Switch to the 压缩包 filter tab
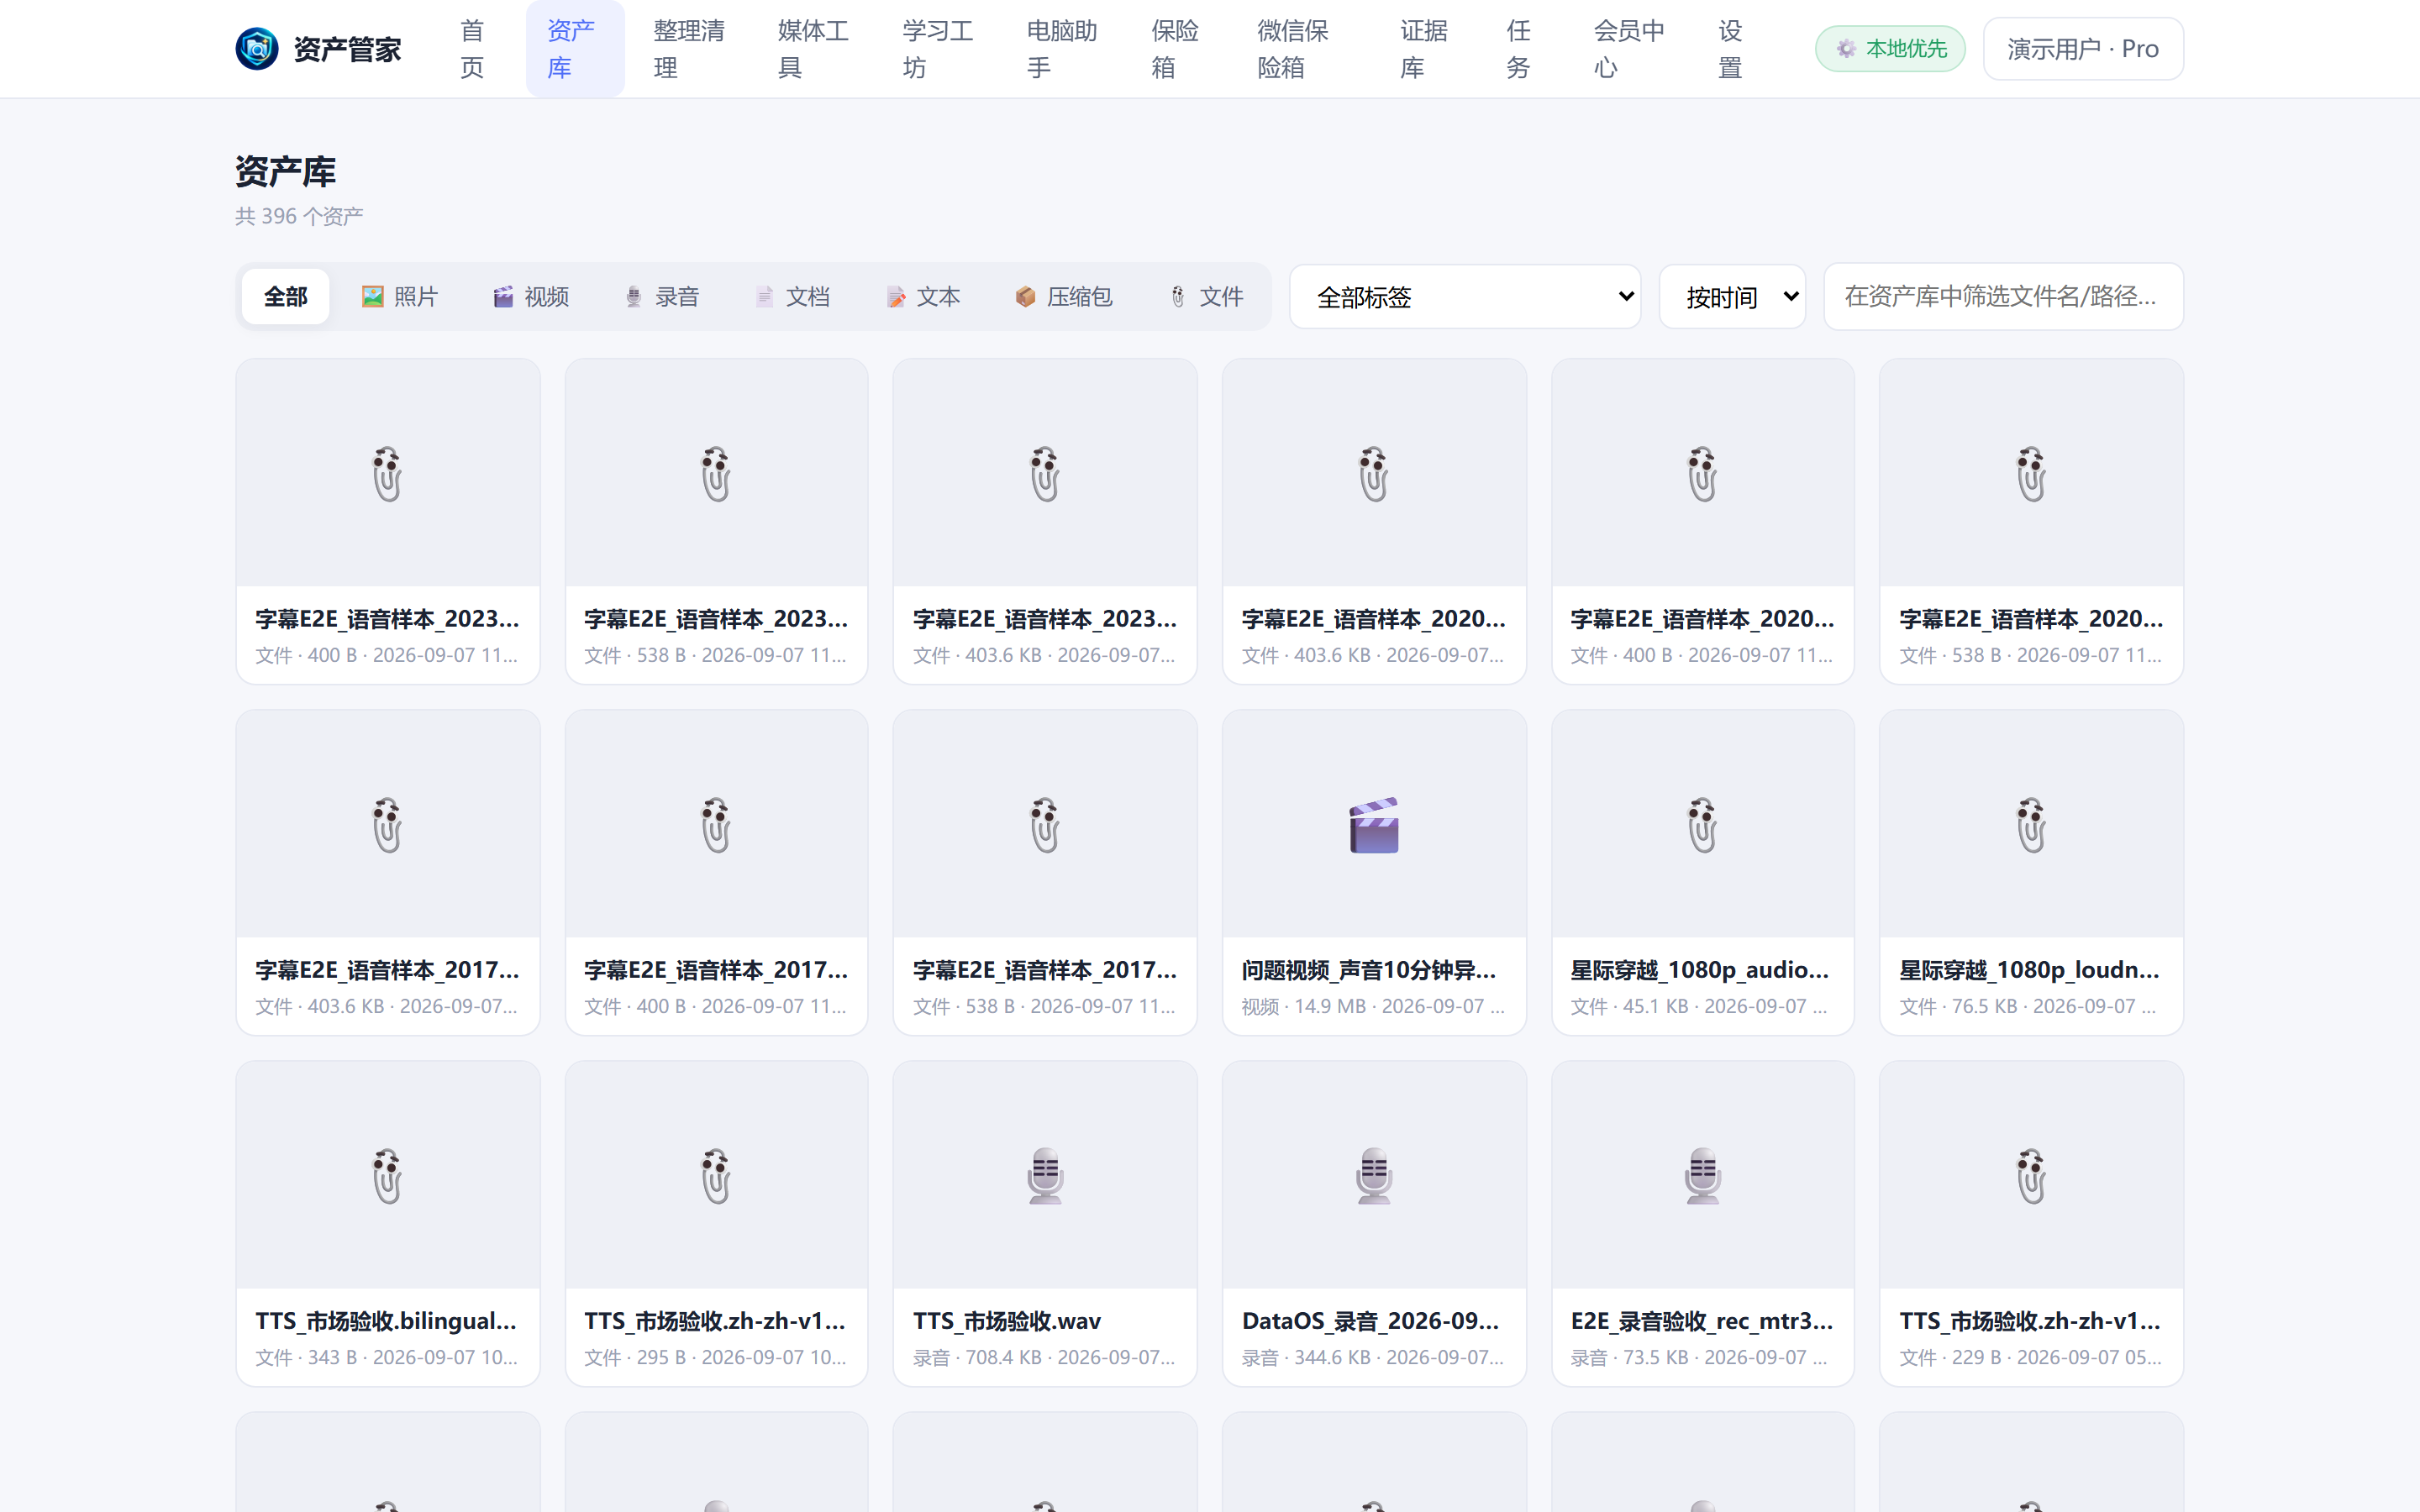The image size is (2420, 1512). click(1064, 297)
